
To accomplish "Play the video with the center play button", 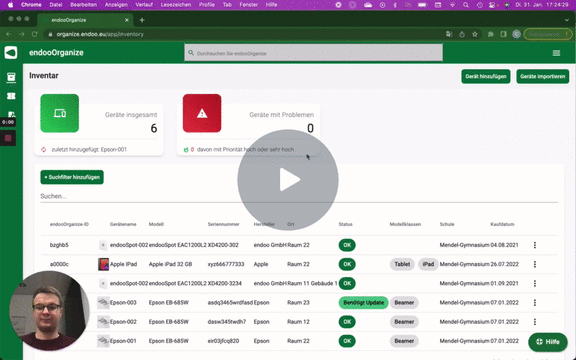I will coord(288,180).
